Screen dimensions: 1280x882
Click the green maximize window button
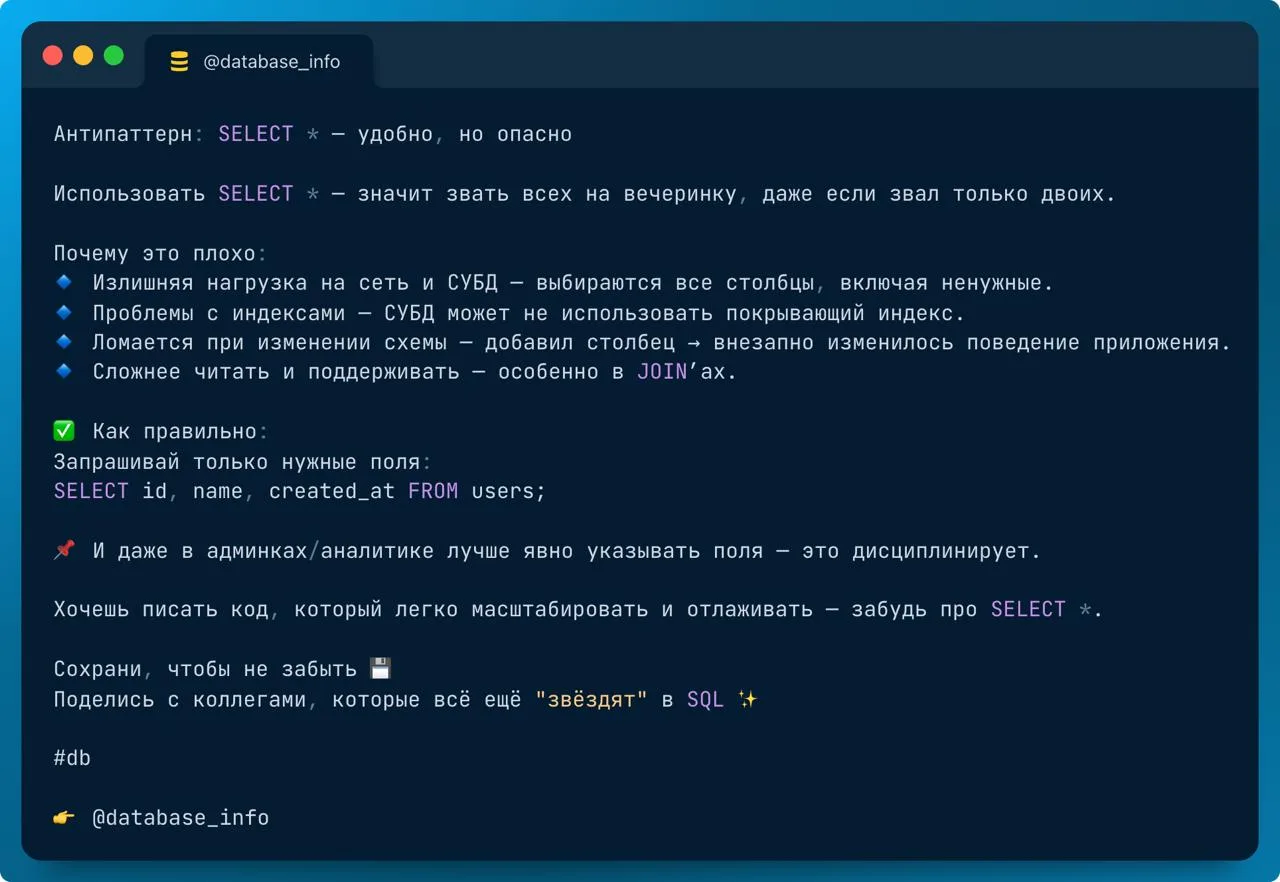tap(114, 56)
